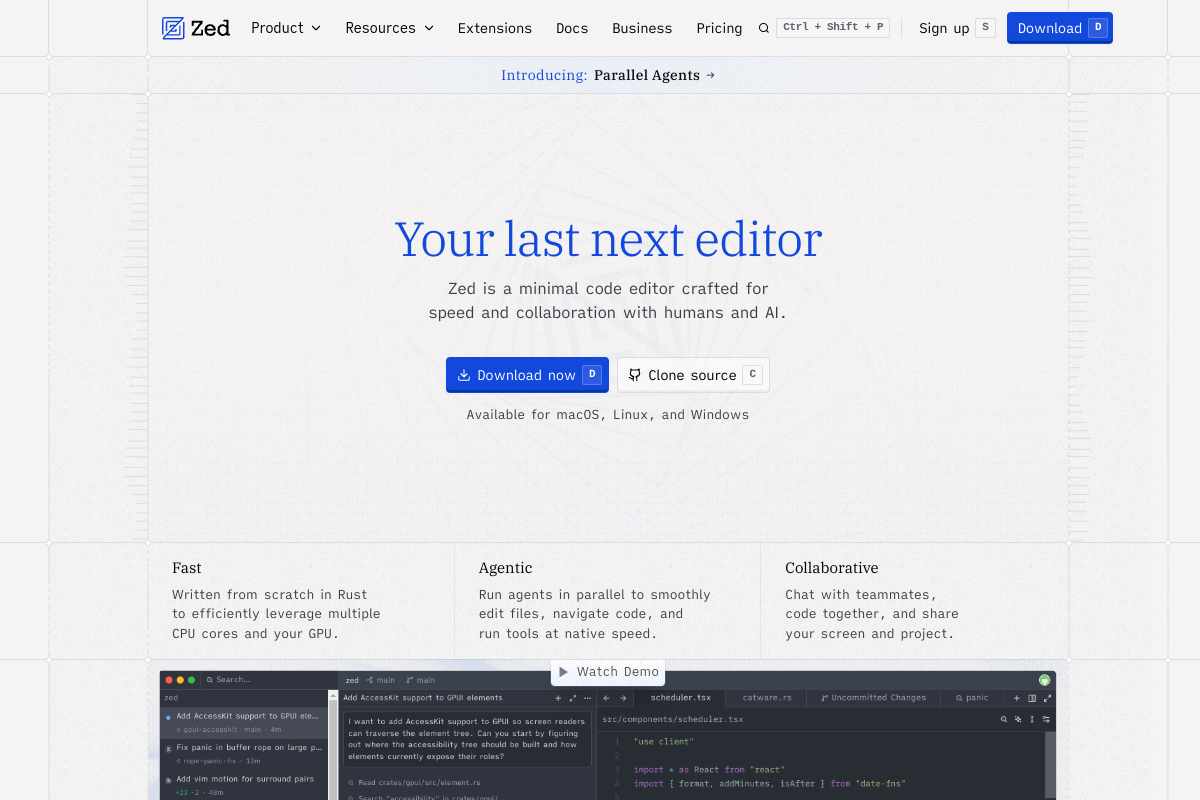Switch to the catware.rs tab
This screenshot has width=1200, height=800.
[x=767, y=698]
